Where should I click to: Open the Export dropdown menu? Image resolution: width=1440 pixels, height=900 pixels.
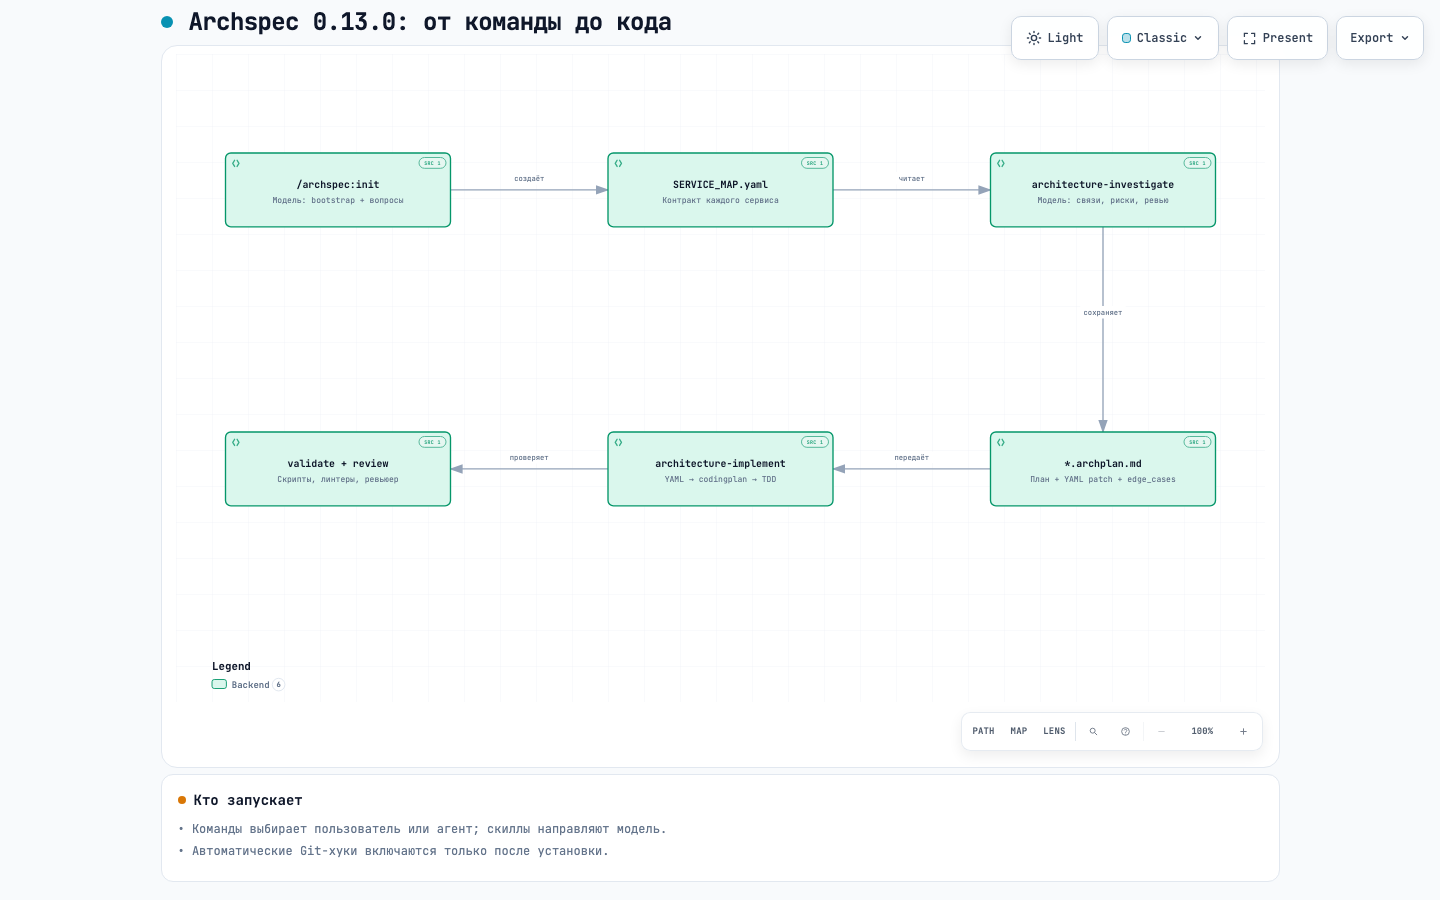(1379, 38)
